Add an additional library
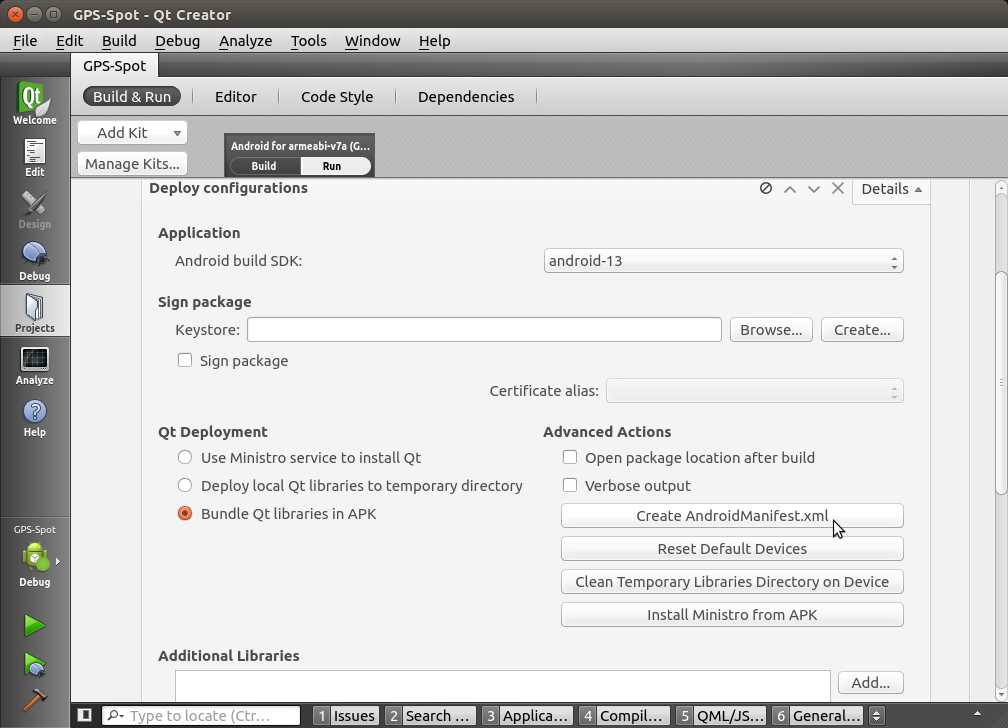Screen dimensions: 1008x728 tap(870, 682)
